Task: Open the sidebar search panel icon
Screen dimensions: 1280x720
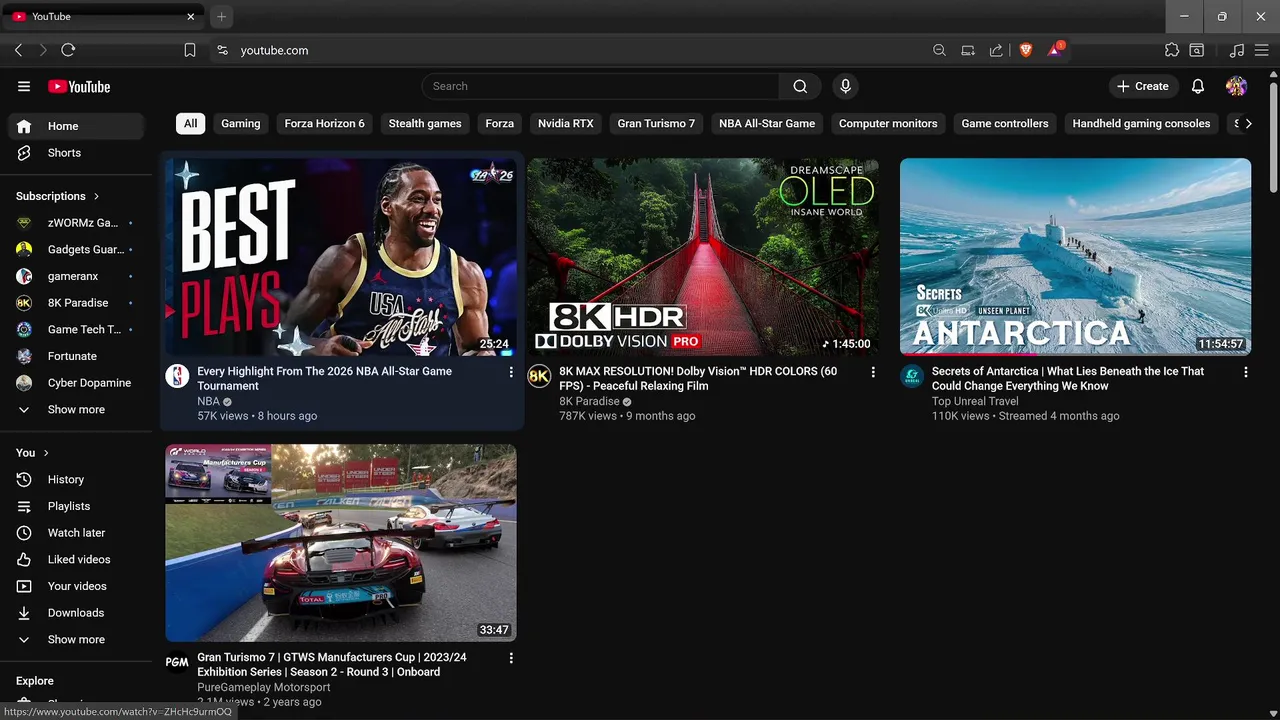Action: [1197, 50]
